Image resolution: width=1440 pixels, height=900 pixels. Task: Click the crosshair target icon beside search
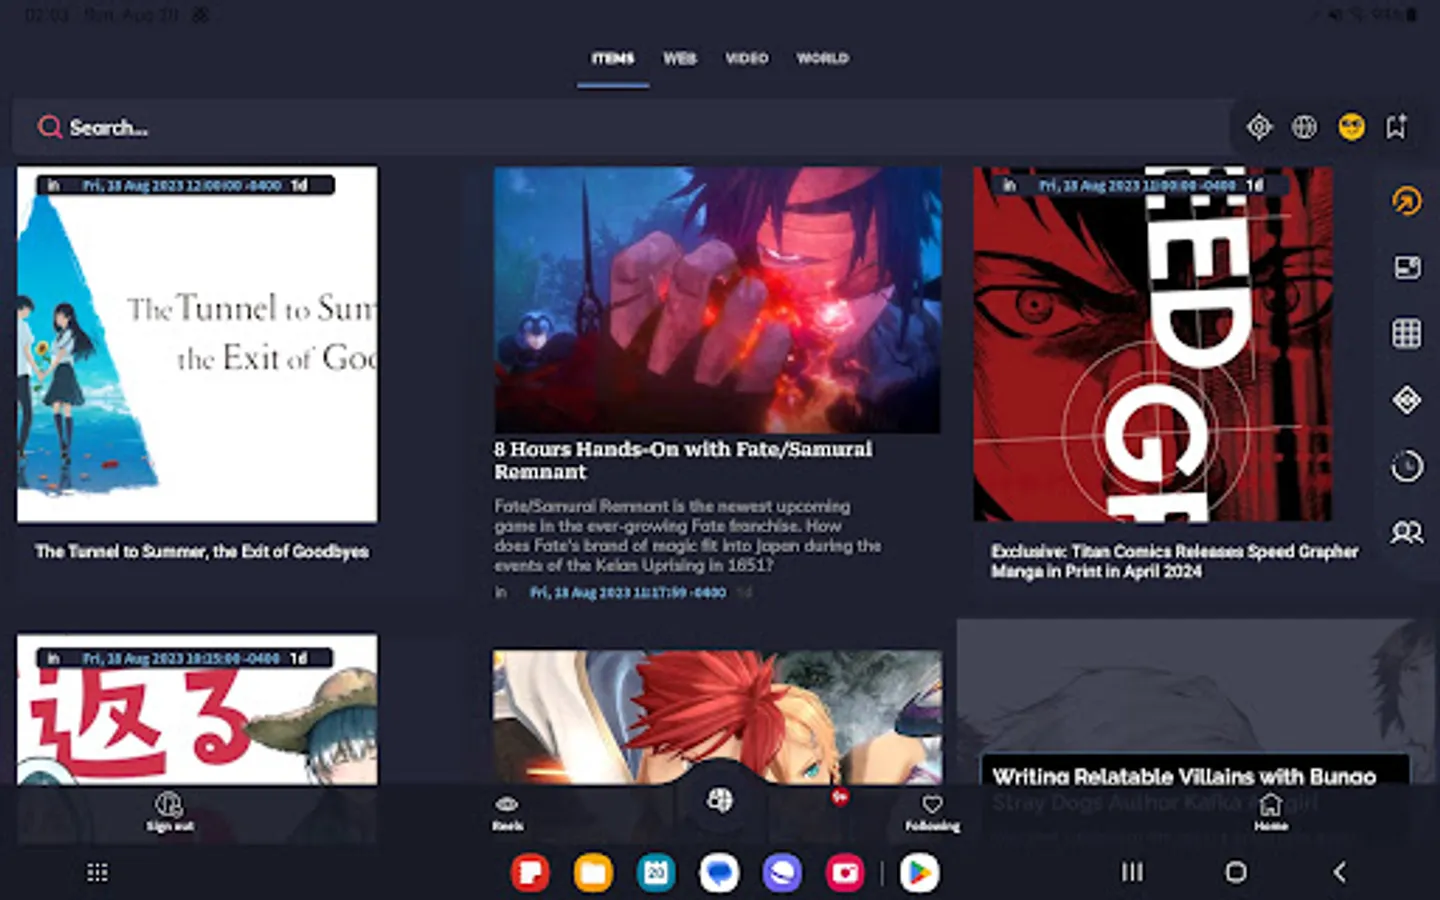pos(1259,127)
